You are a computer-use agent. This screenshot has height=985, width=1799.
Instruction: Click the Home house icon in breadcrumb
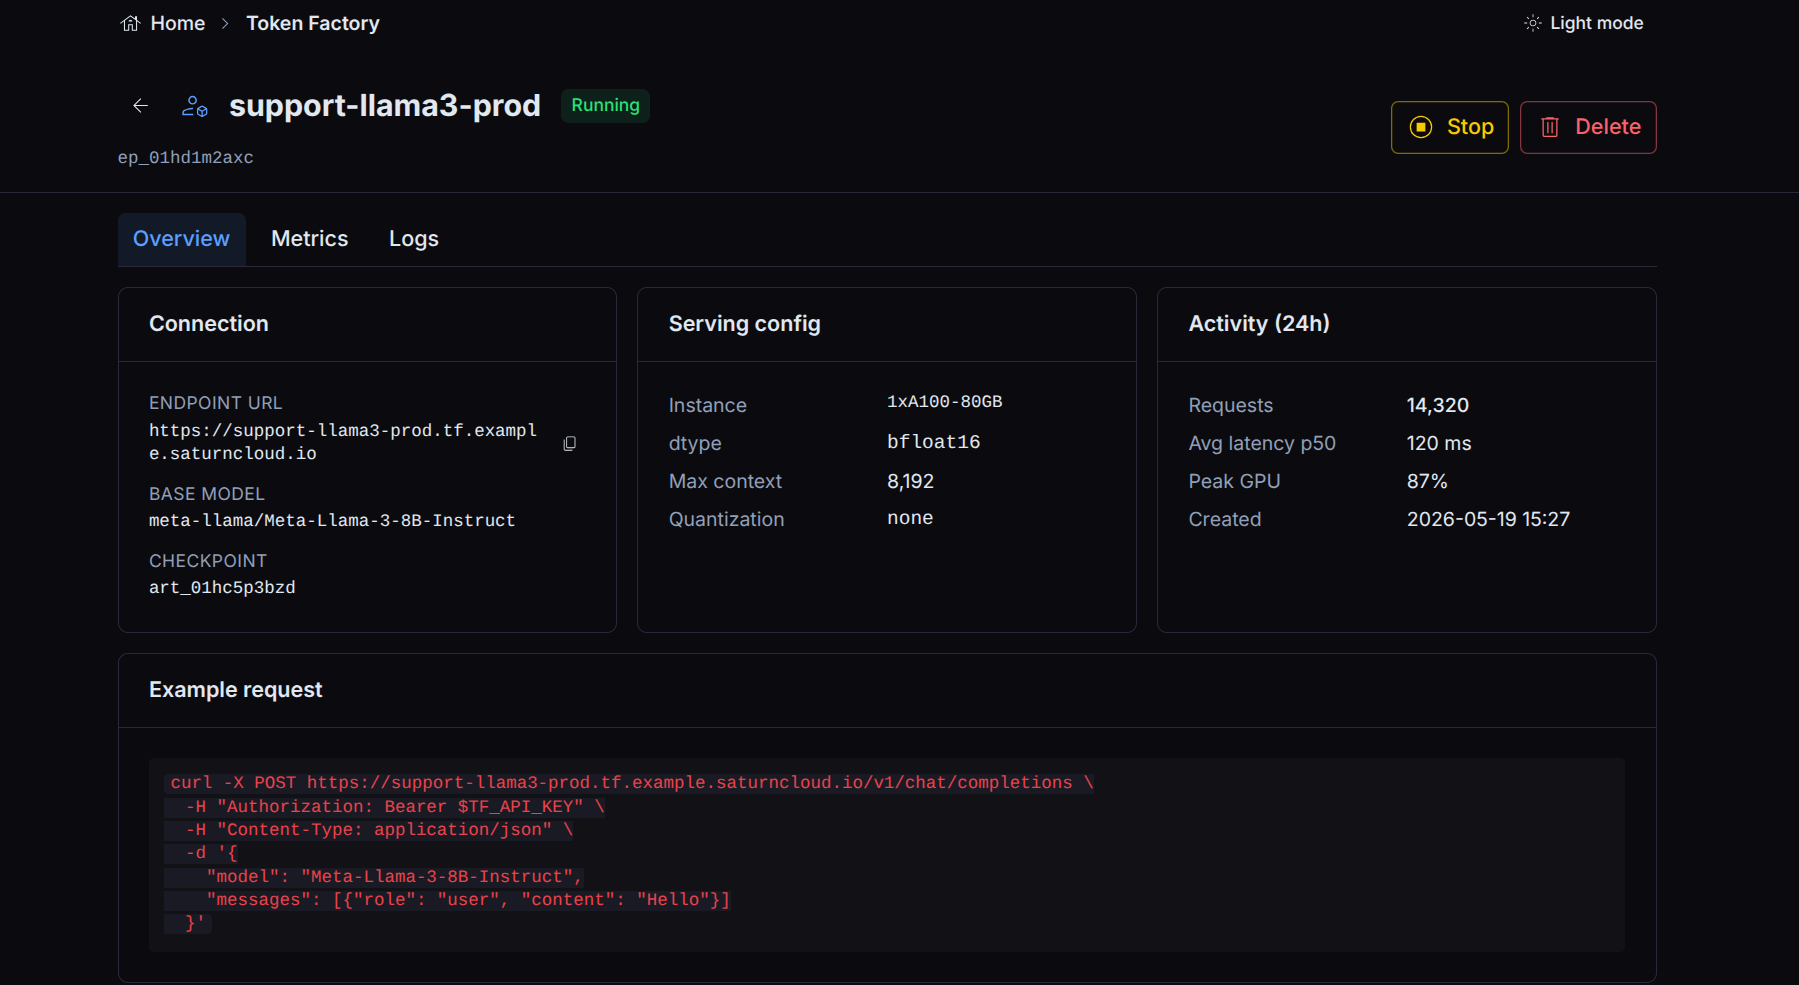point(130,23)
